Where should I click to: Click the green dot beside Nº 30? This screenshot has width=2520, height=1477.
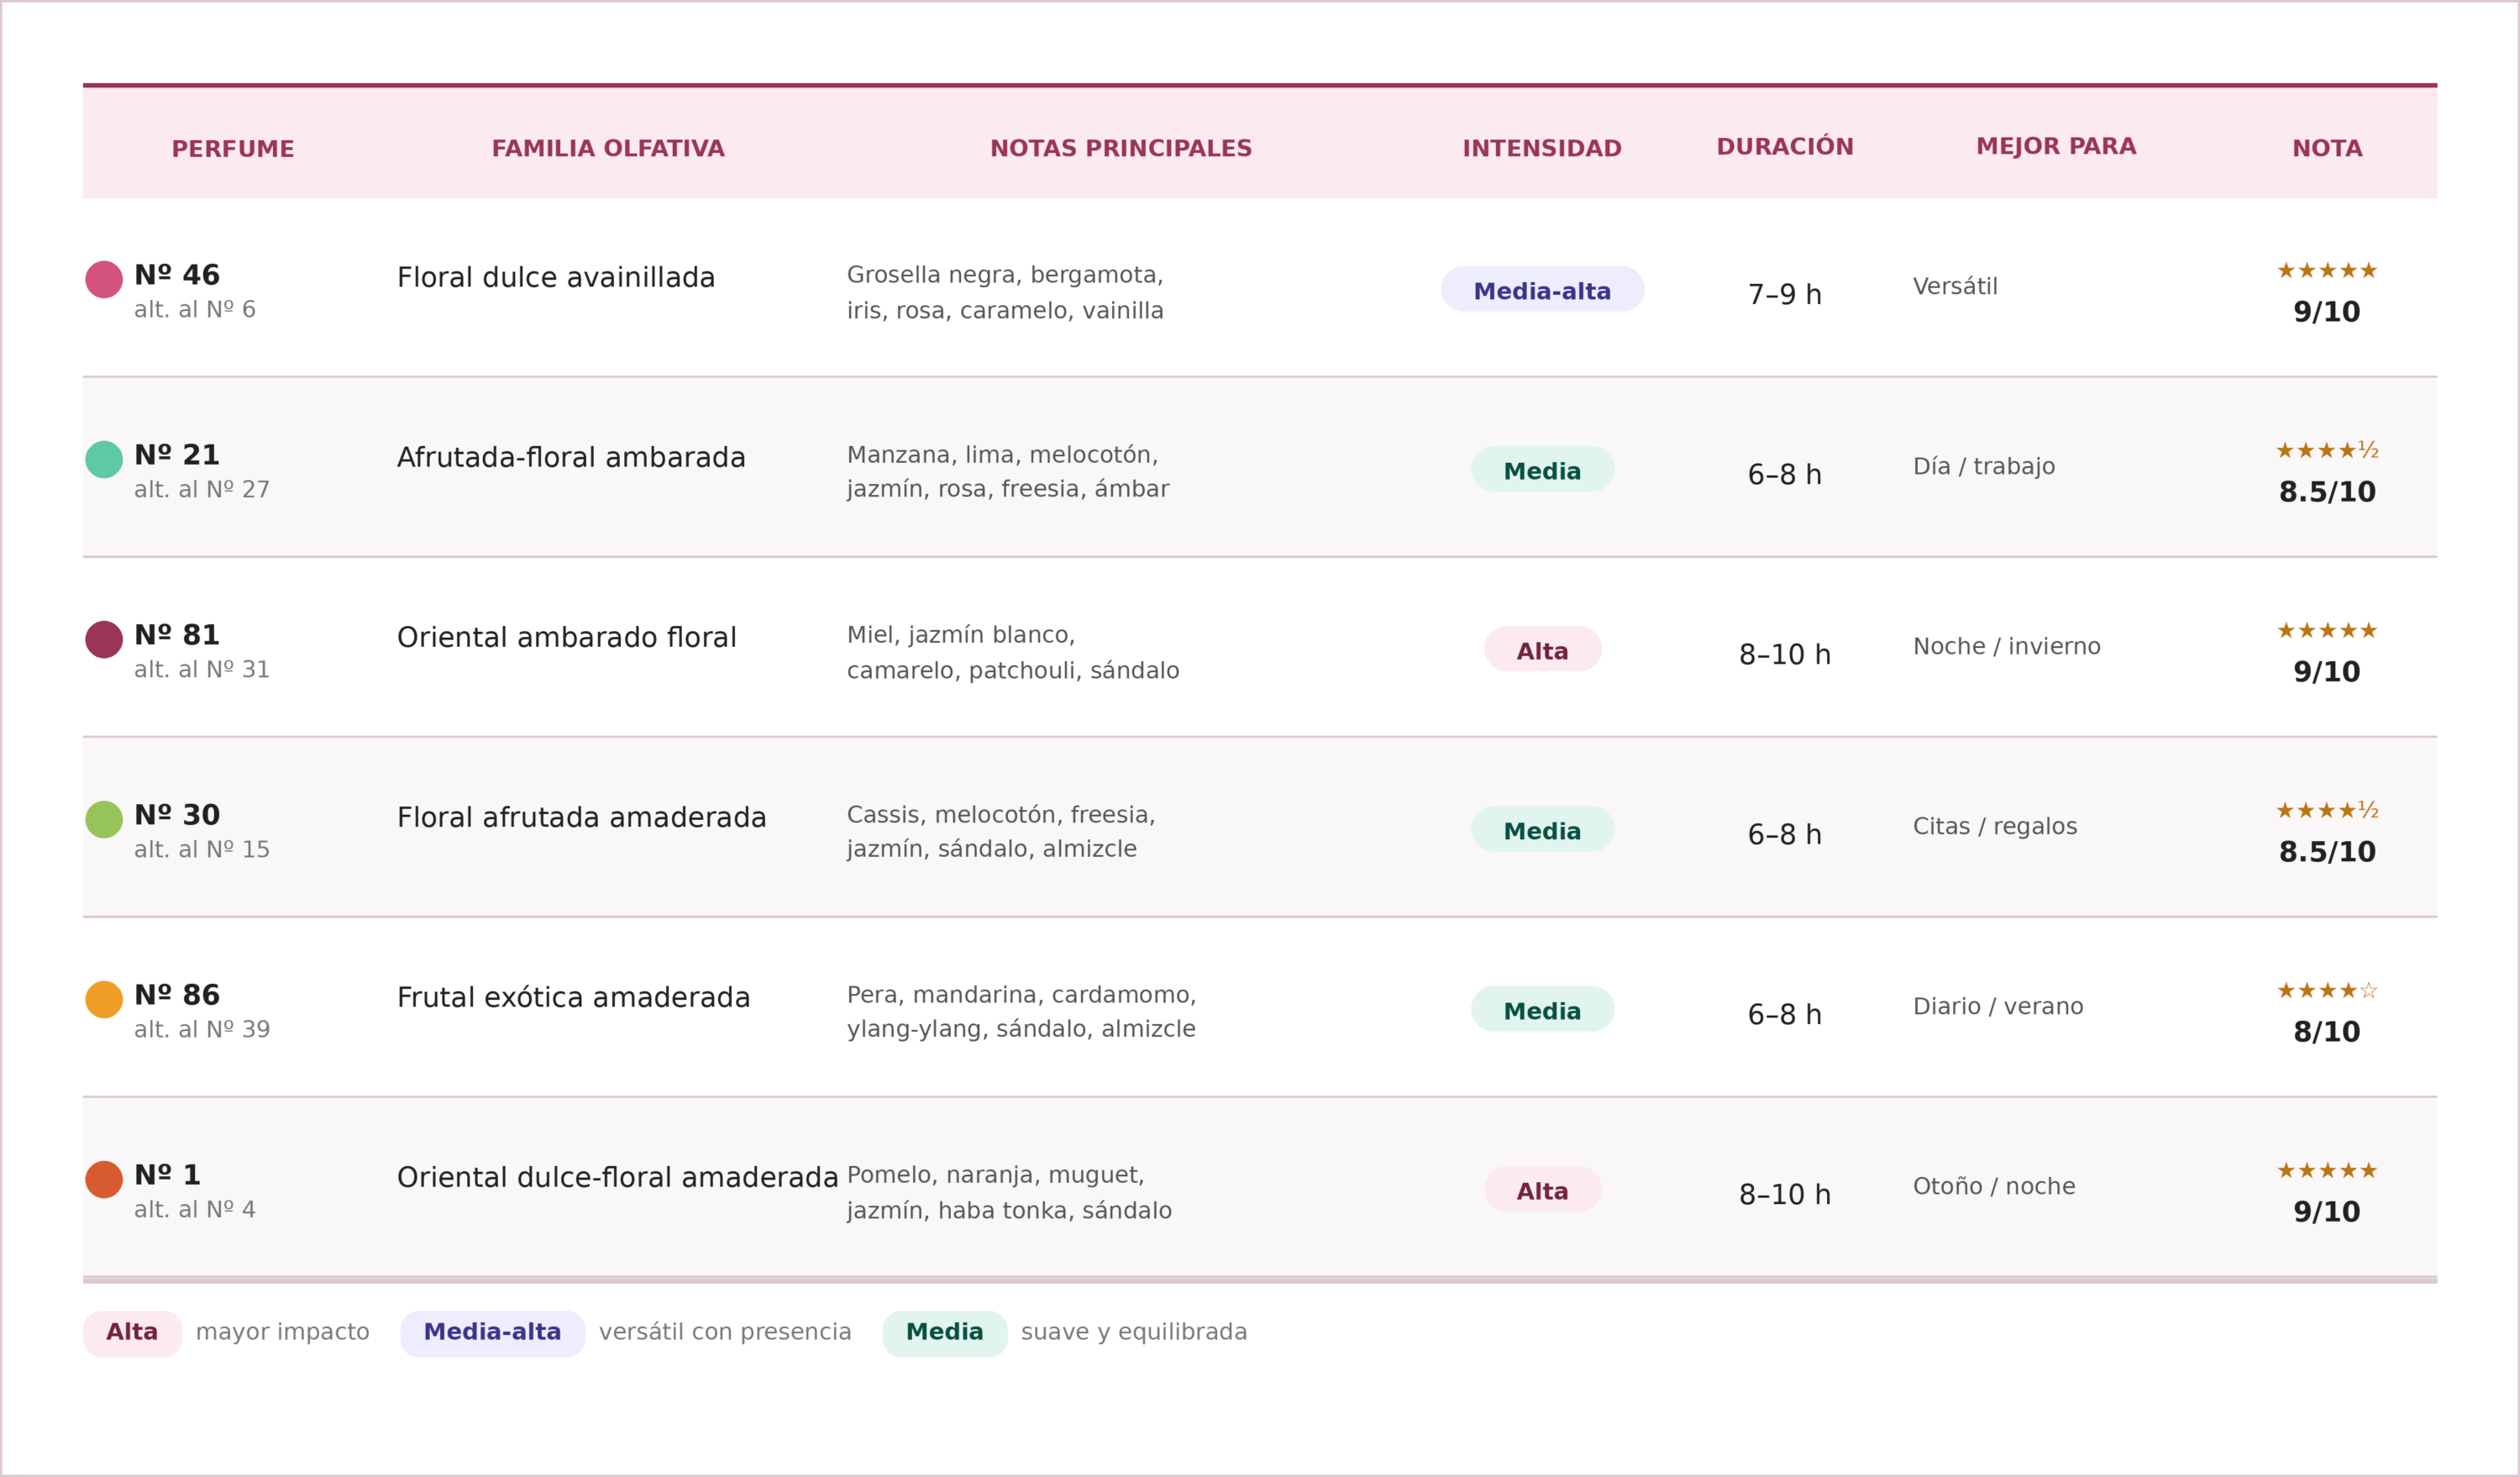tap(104, 820)
